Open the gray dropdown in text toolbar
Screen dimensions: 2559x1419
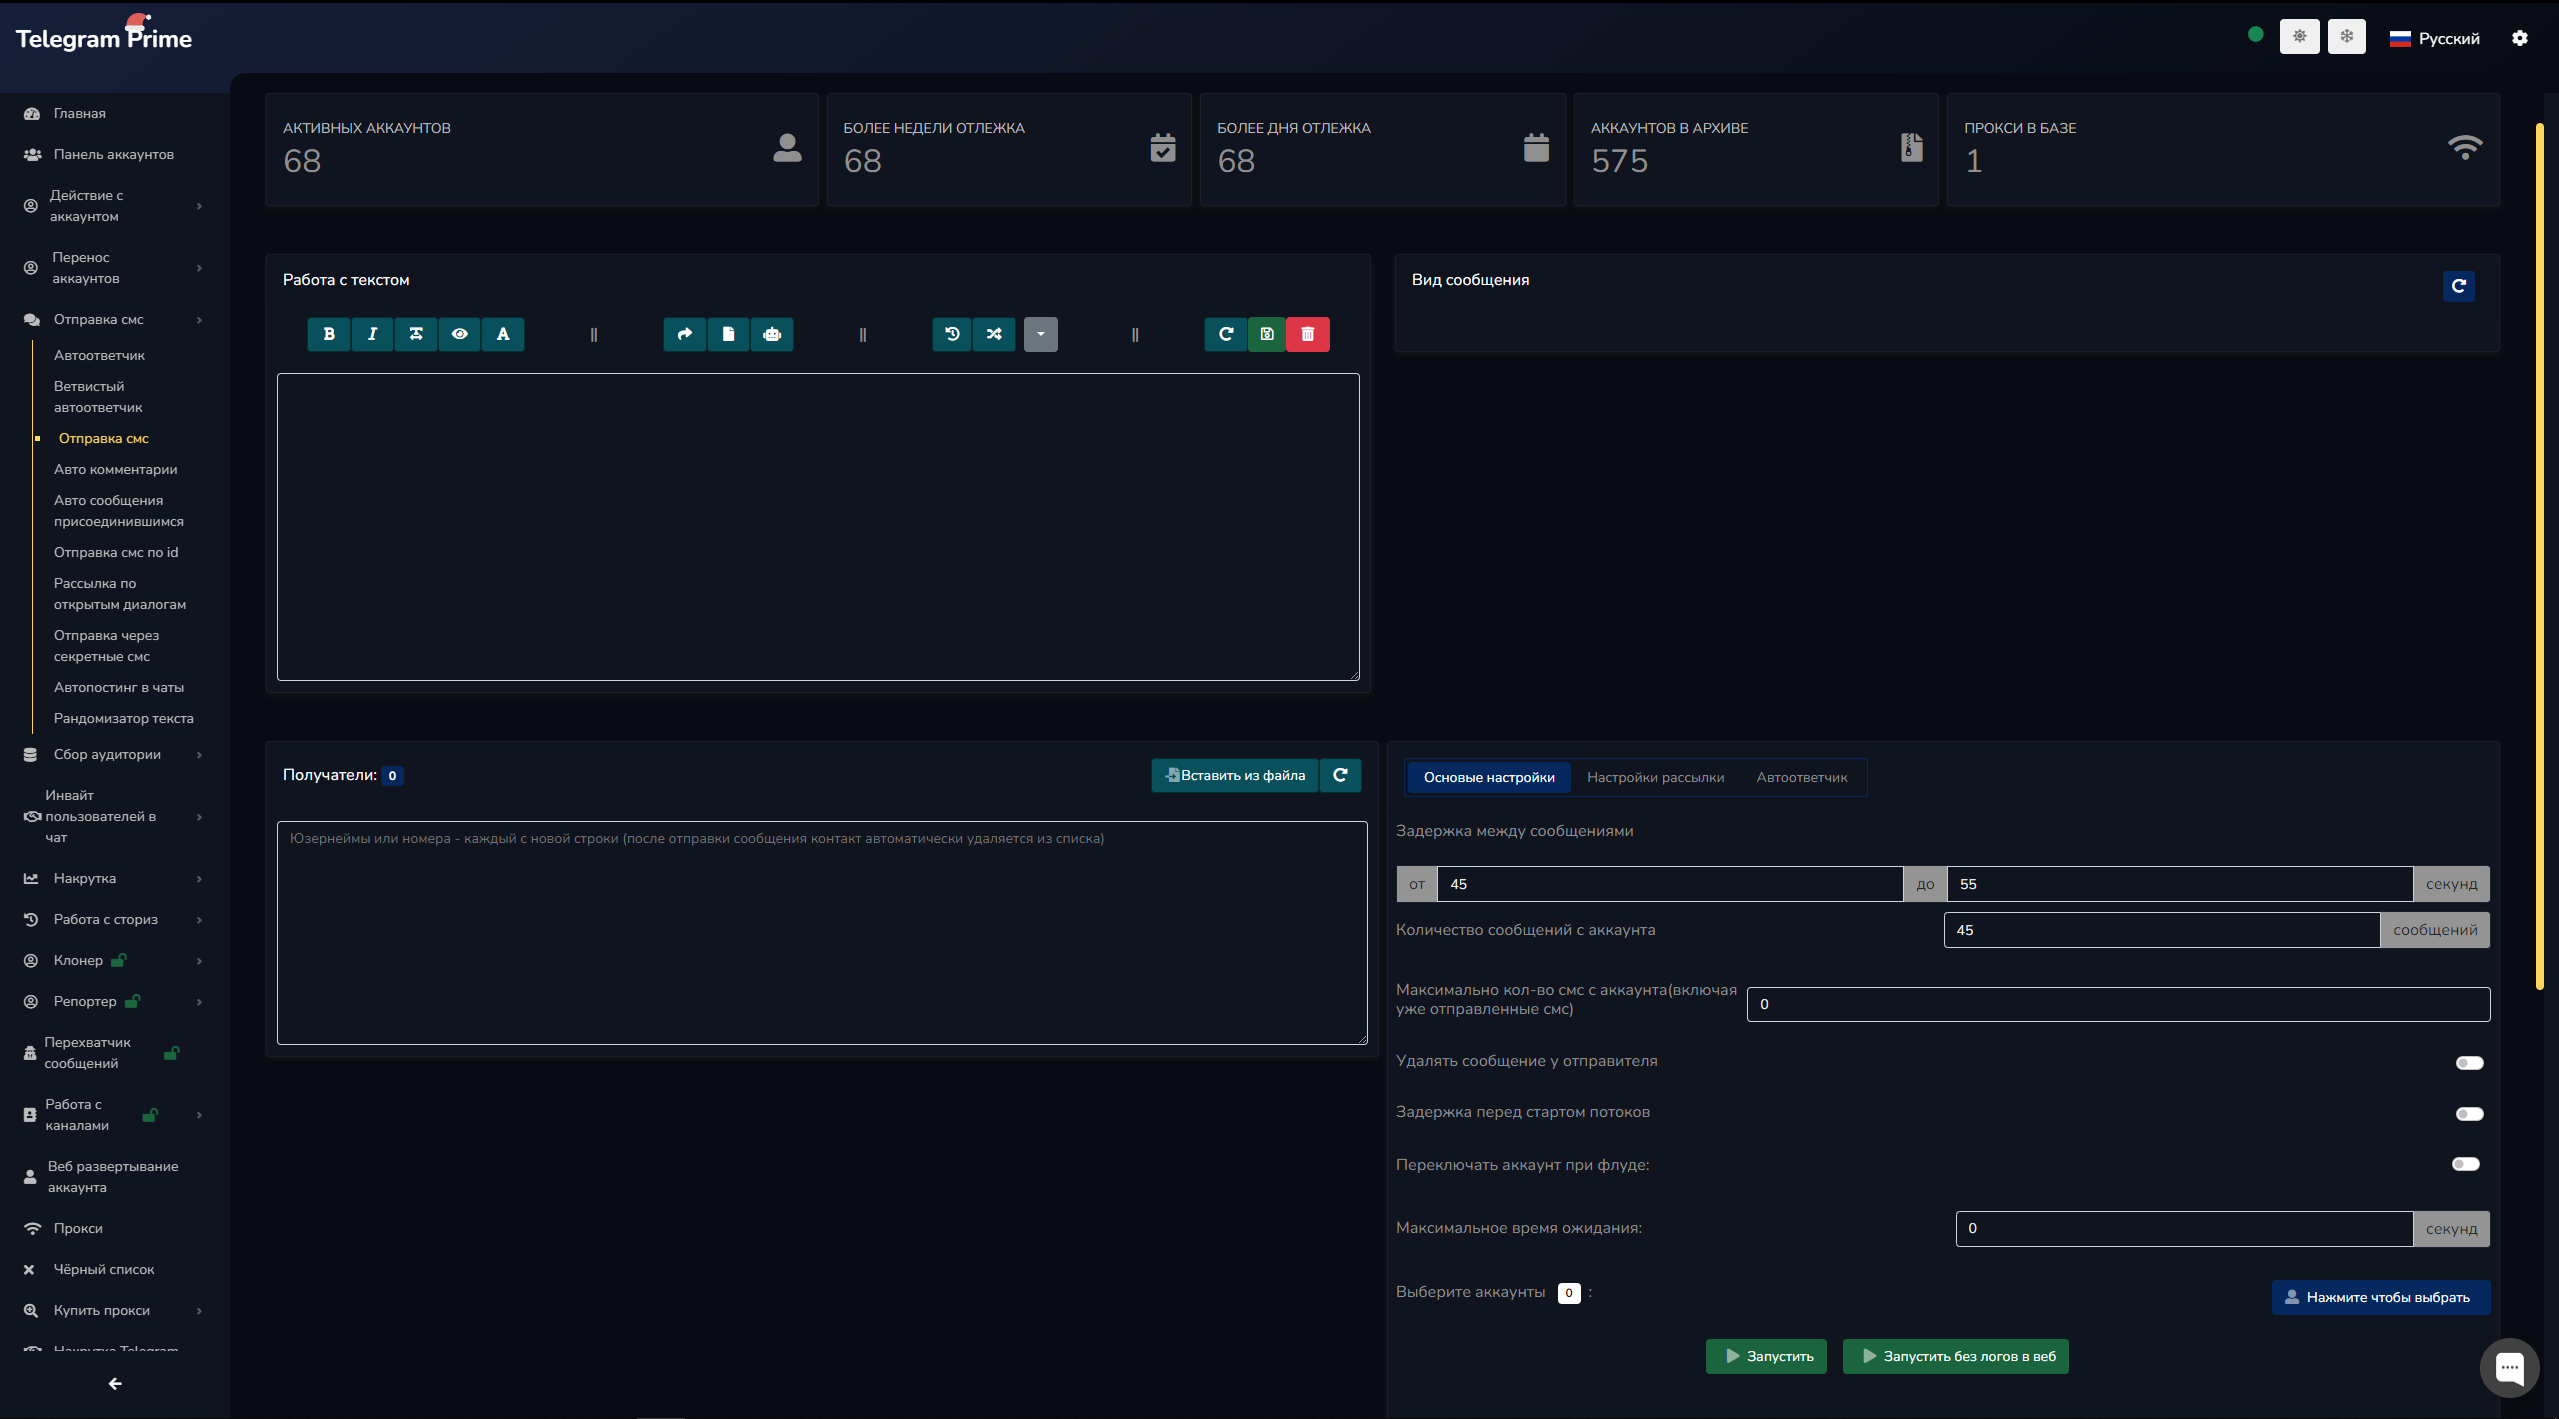tap(1040, 334)
